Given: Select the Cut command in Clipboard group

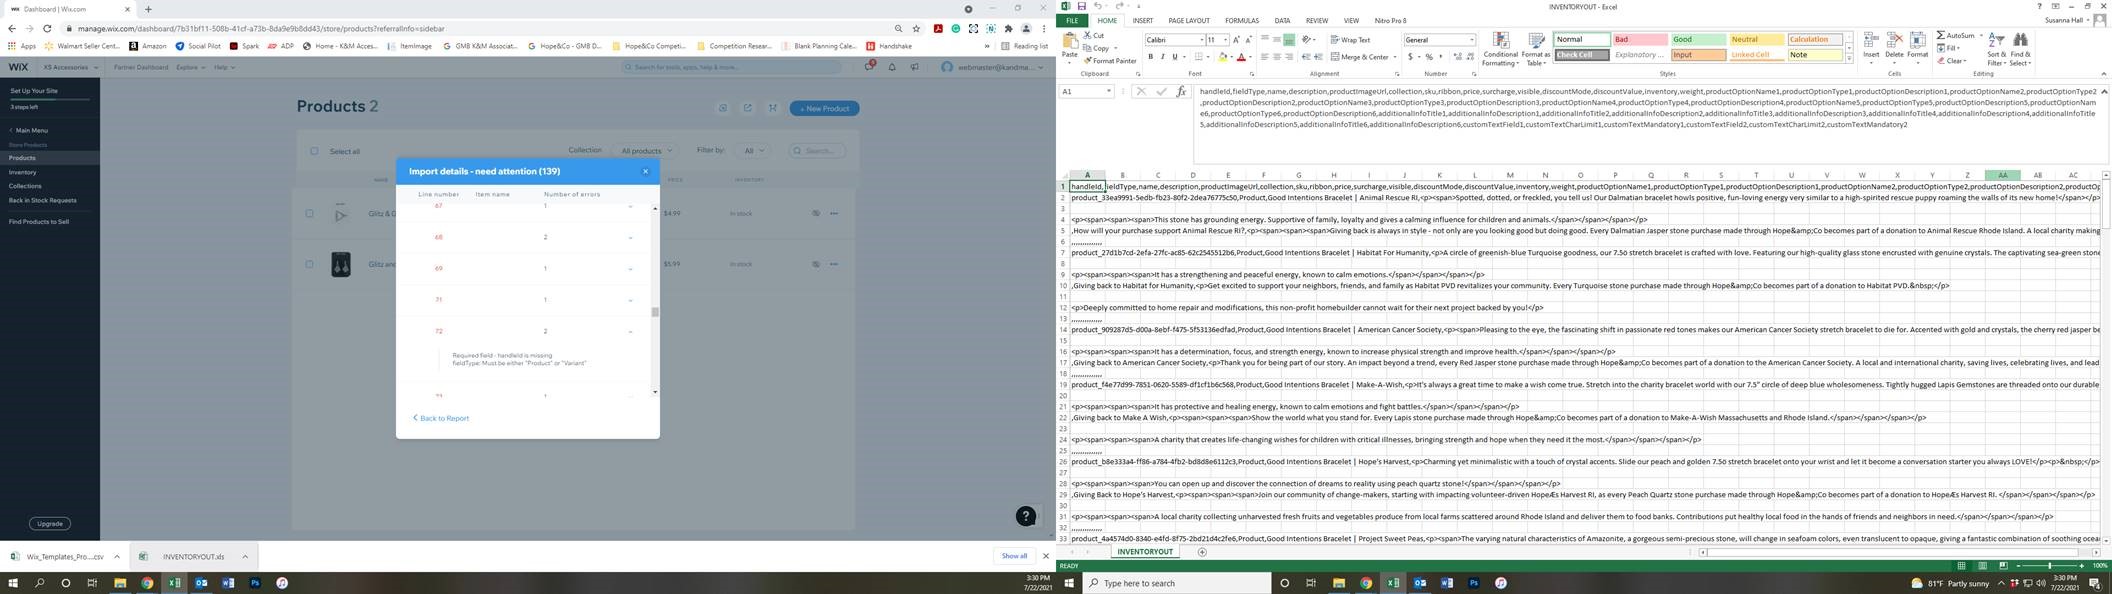Looking at the screenshot, I should 1095,36.
